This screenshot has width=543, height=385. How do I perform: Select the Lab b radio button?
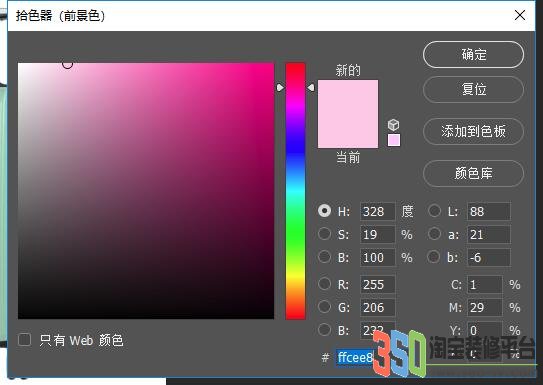point(434,257)
